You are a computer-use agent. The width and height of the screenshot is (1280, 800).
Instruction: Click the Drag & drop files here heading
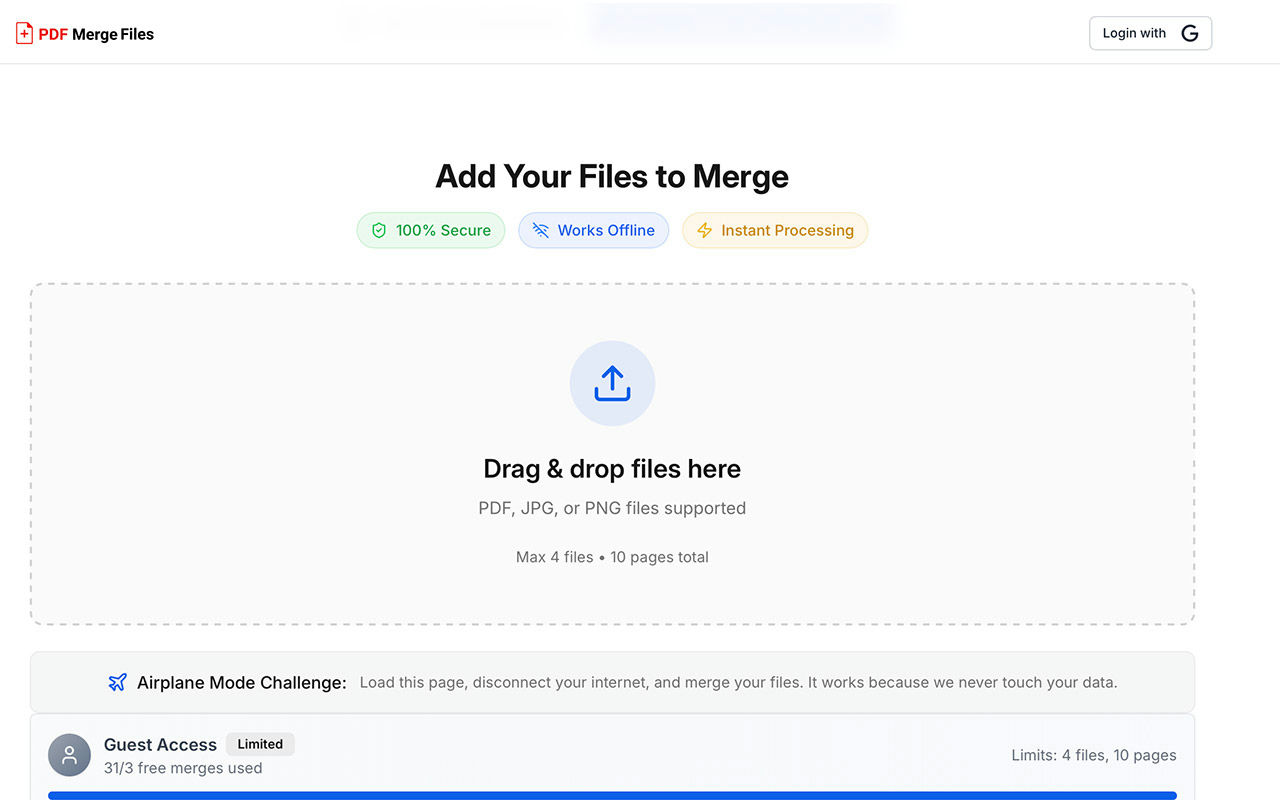pyautogui.click(x=612, y=468)
